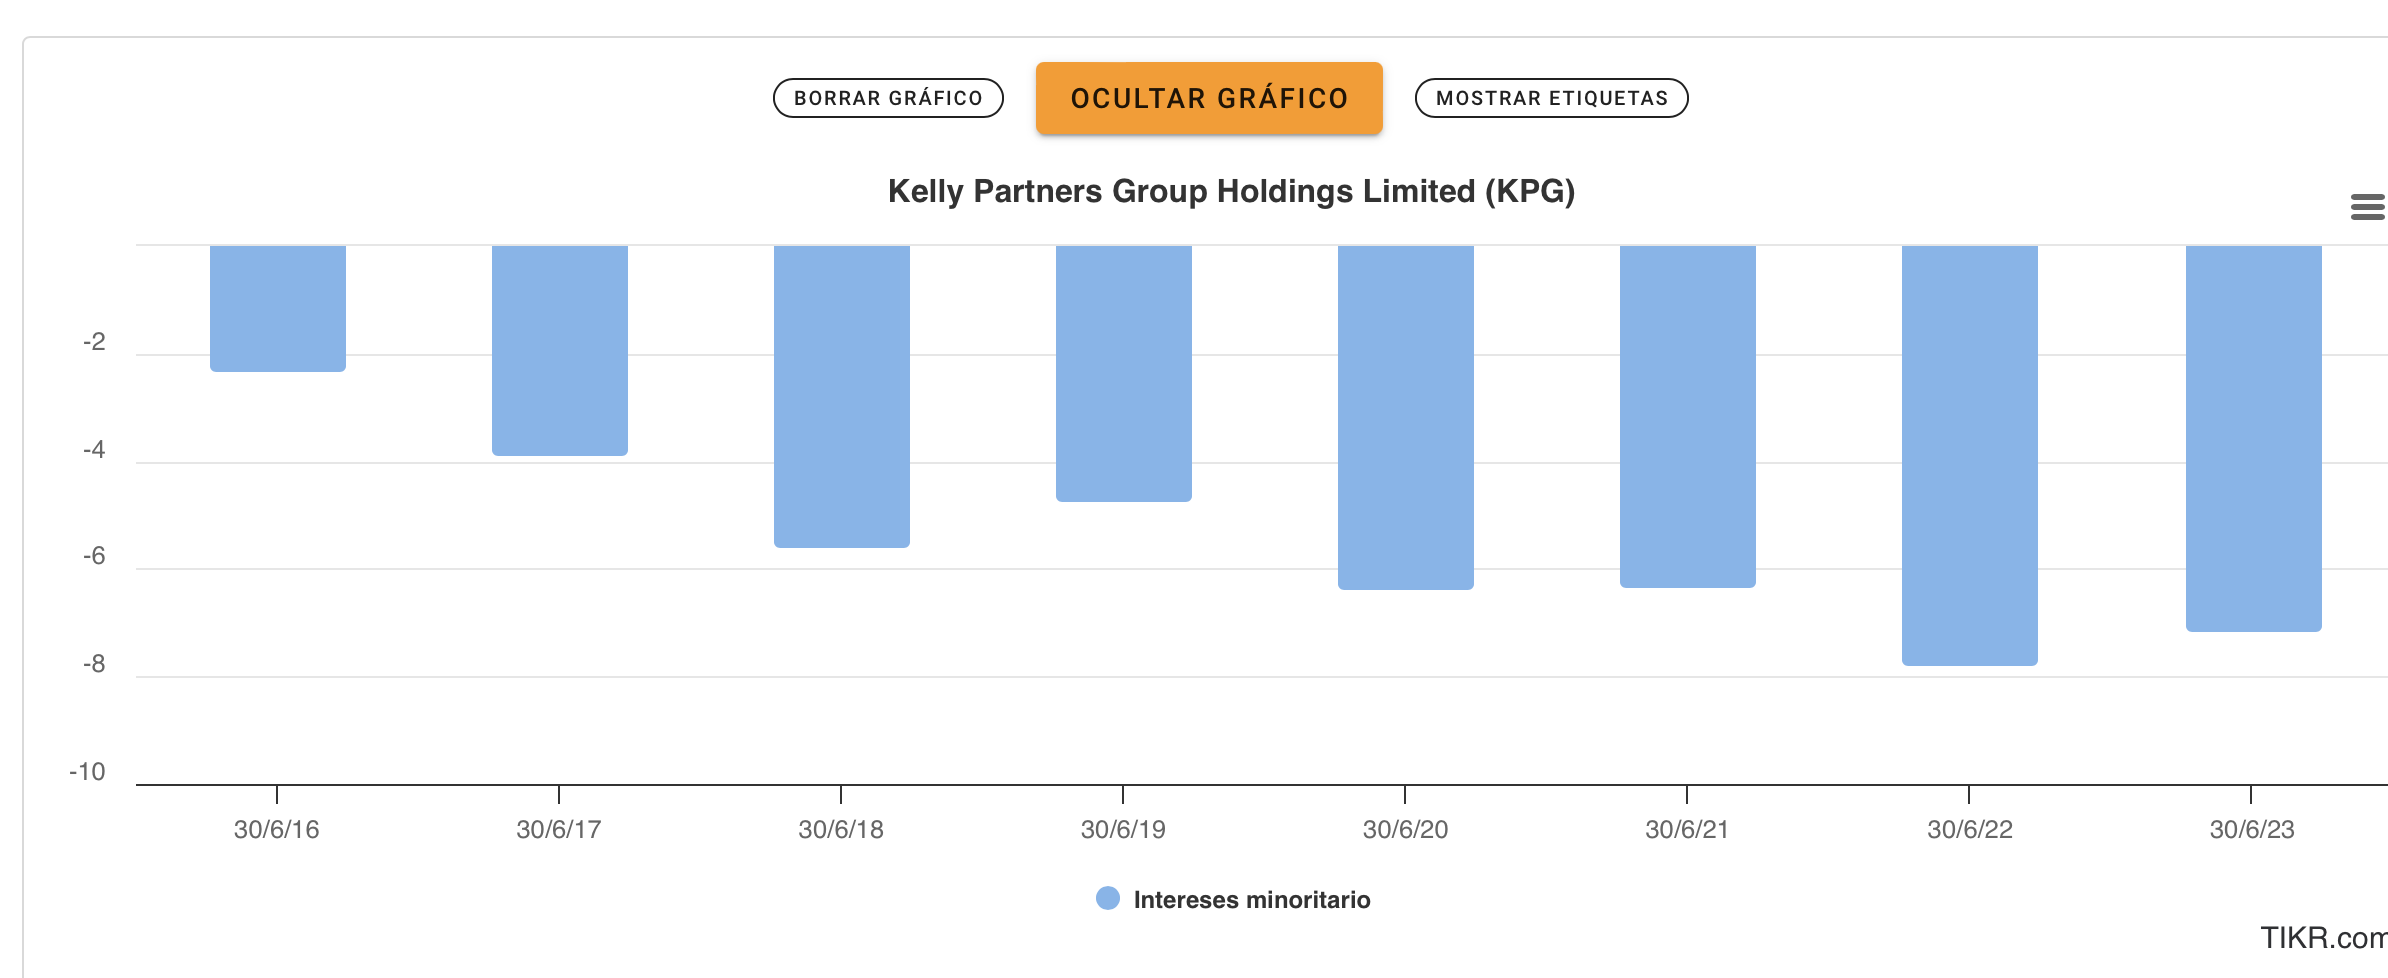
Task: Click the Borrar Gráfico button
Action: point(888,98)
